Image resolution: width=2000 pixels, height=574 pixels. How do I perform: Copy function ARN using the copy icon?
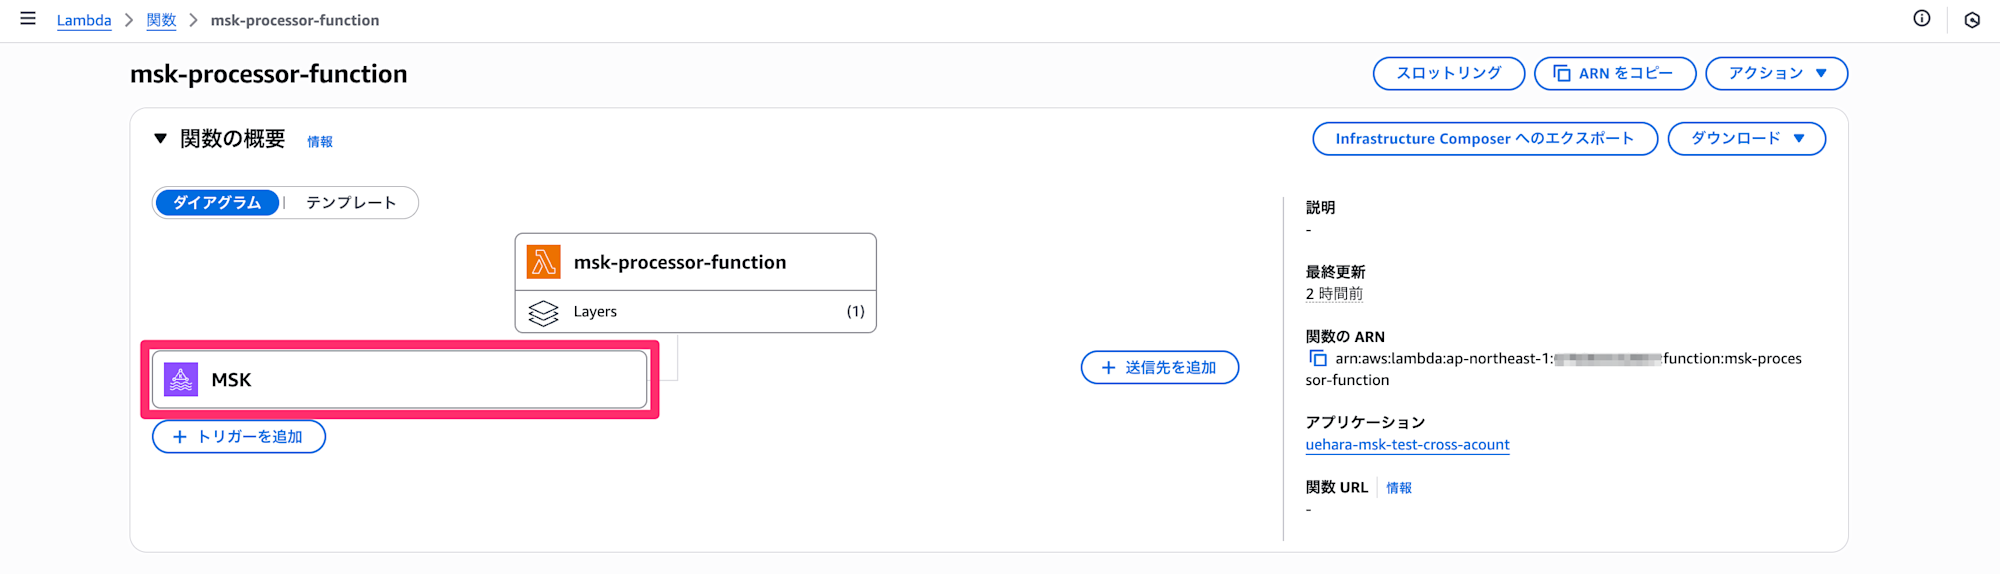[x=1318, y=358]
